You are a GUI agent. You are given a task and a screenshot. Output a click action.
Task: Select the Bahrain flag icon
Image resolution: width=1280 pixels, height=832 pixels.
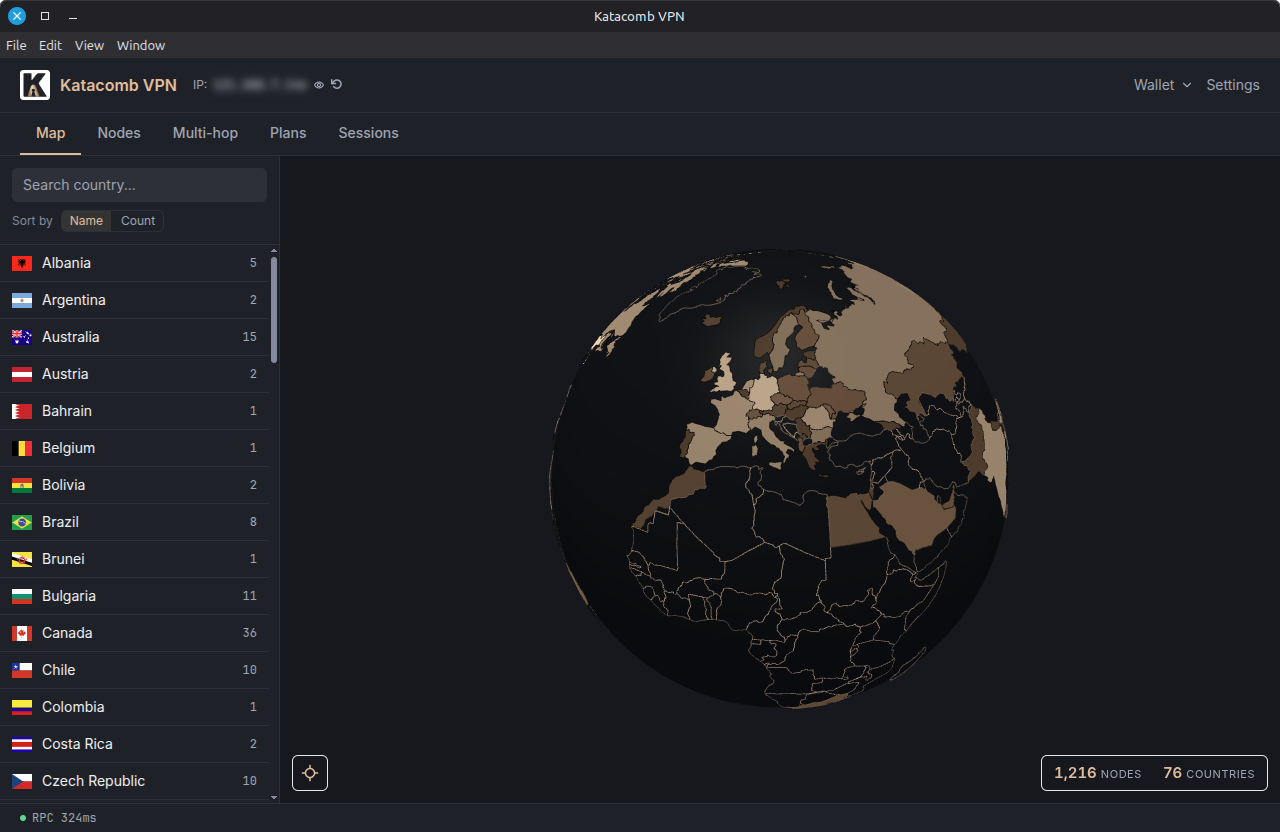[22, 411]
